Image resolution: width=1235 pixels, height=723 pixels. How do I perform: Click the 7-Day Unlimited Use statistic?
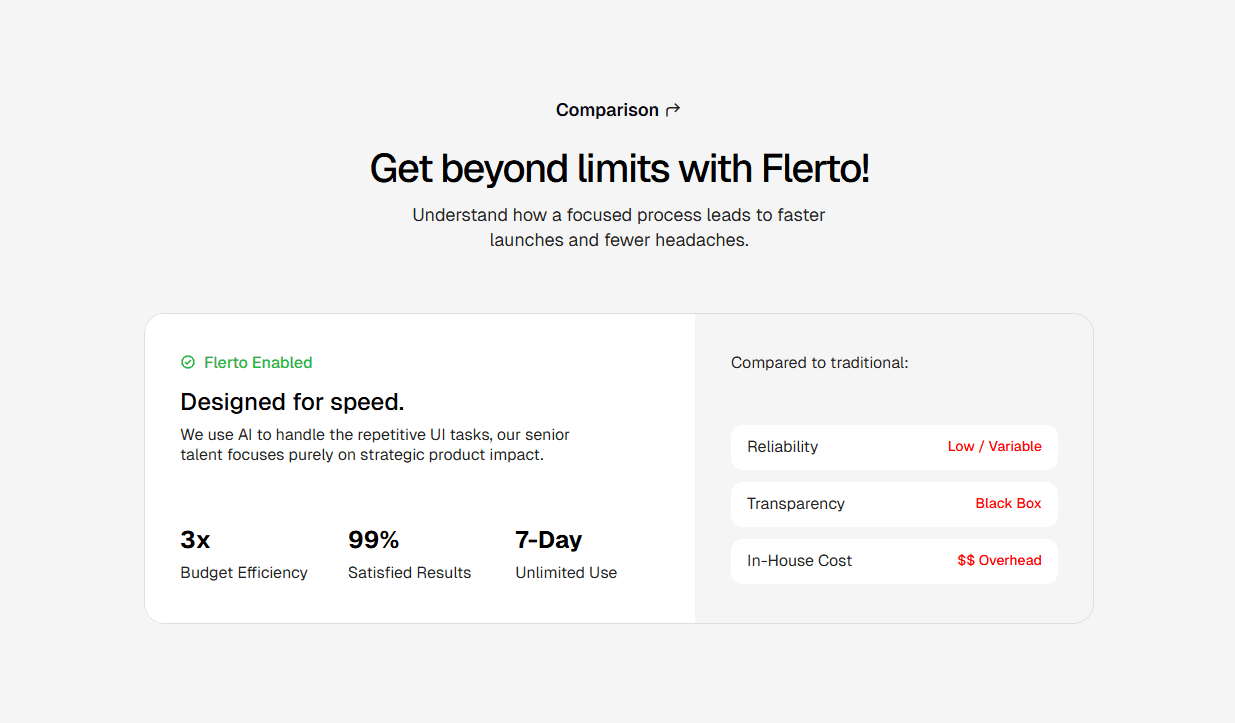[566, 554]
